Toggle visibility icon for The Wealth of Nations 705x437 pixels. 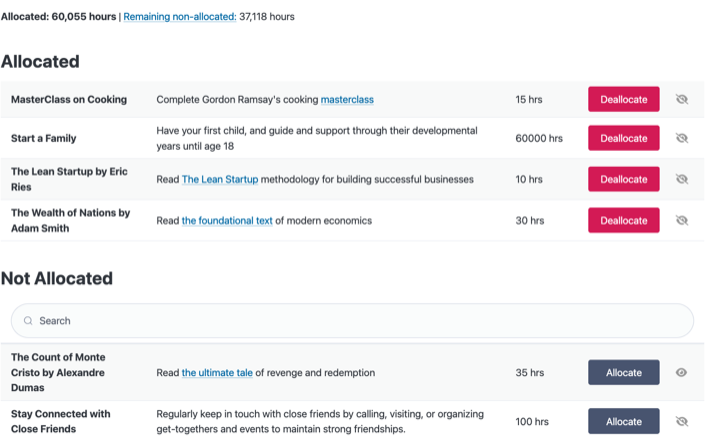tap(682, 220)
